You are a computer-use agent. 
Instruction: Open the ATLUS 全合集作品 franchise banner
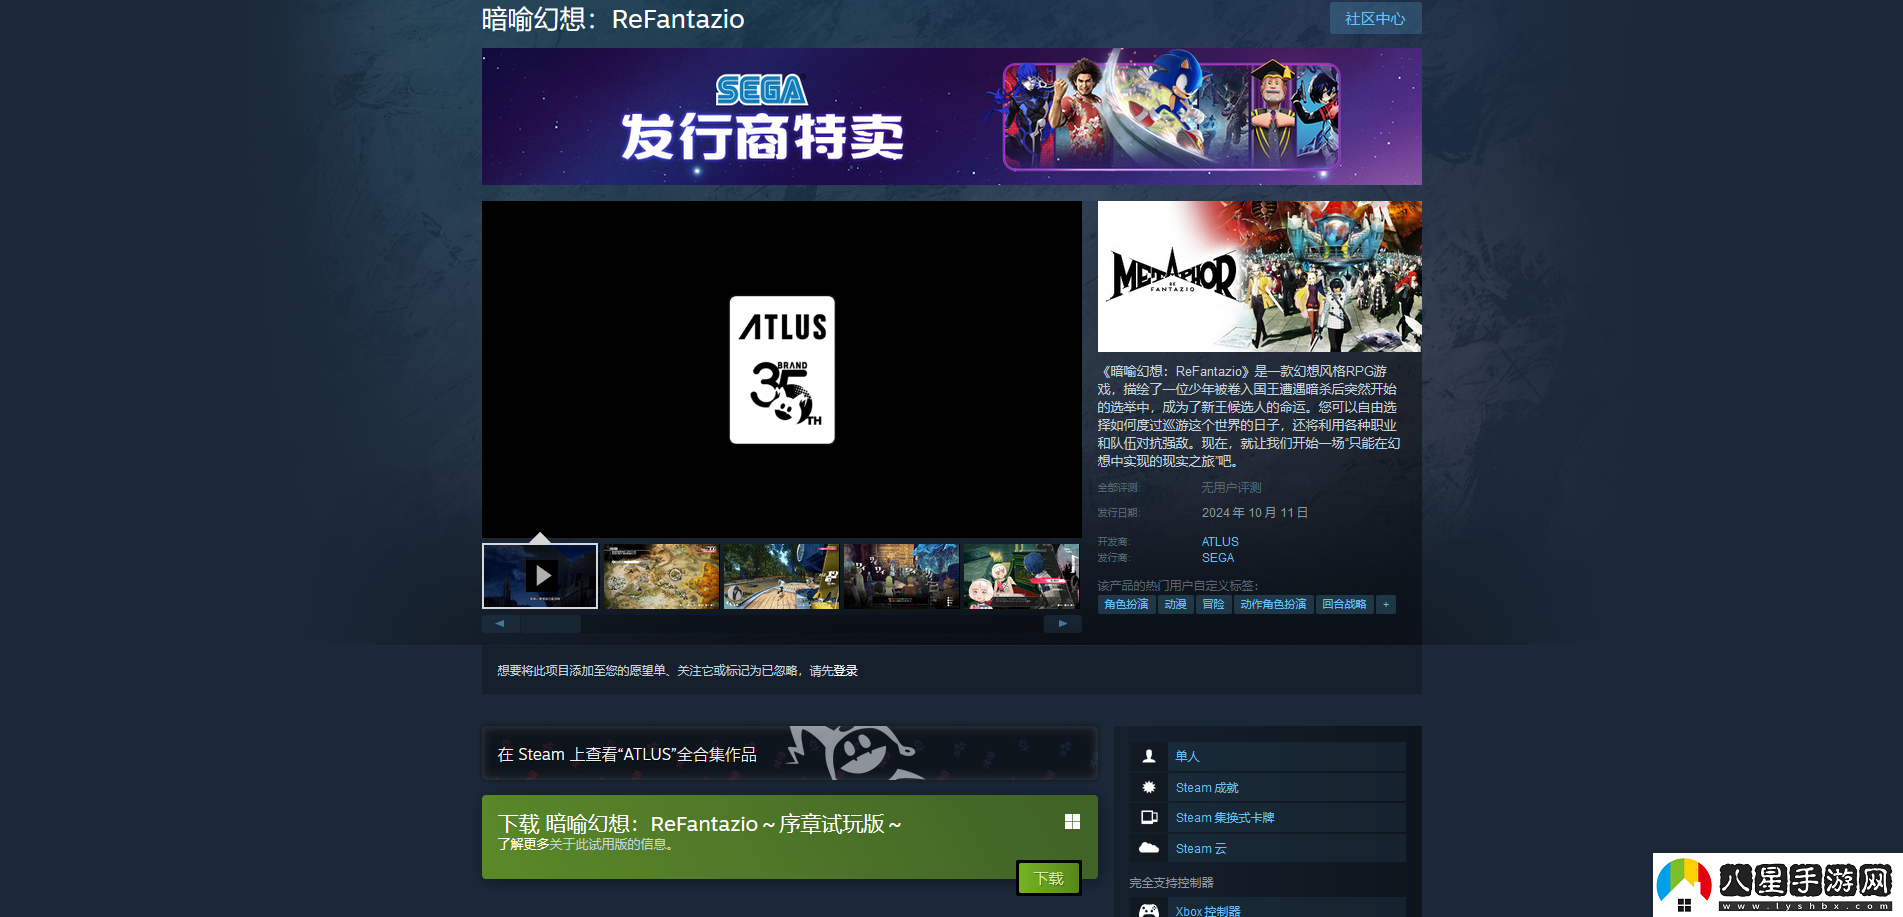(789, 753)
